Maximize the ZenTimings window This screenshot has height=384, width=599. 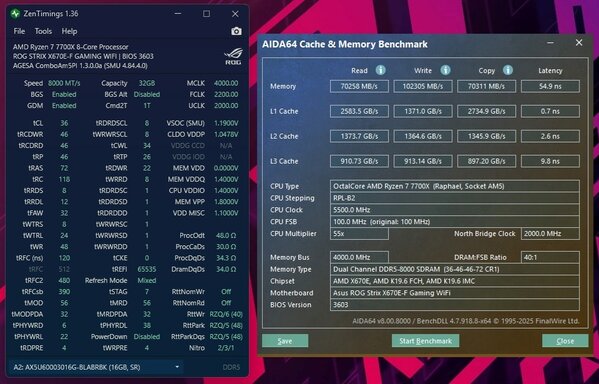point(206,14)
